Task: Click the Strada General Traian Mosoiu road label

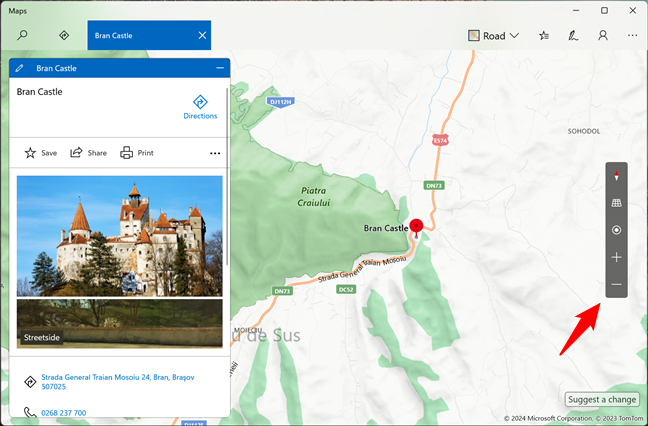Action: click(x=362, y=269)
